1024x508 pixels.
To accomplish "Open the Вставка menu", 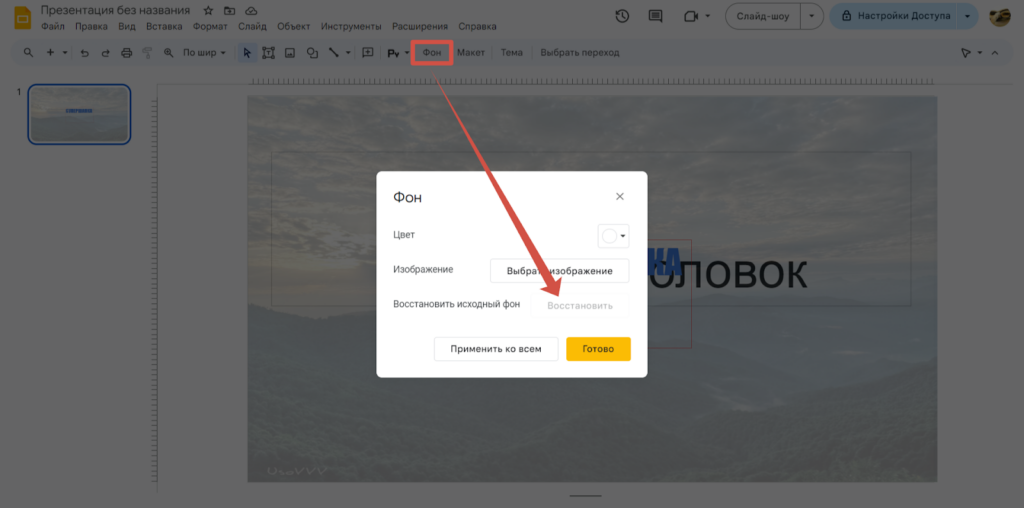I will 165,27.
